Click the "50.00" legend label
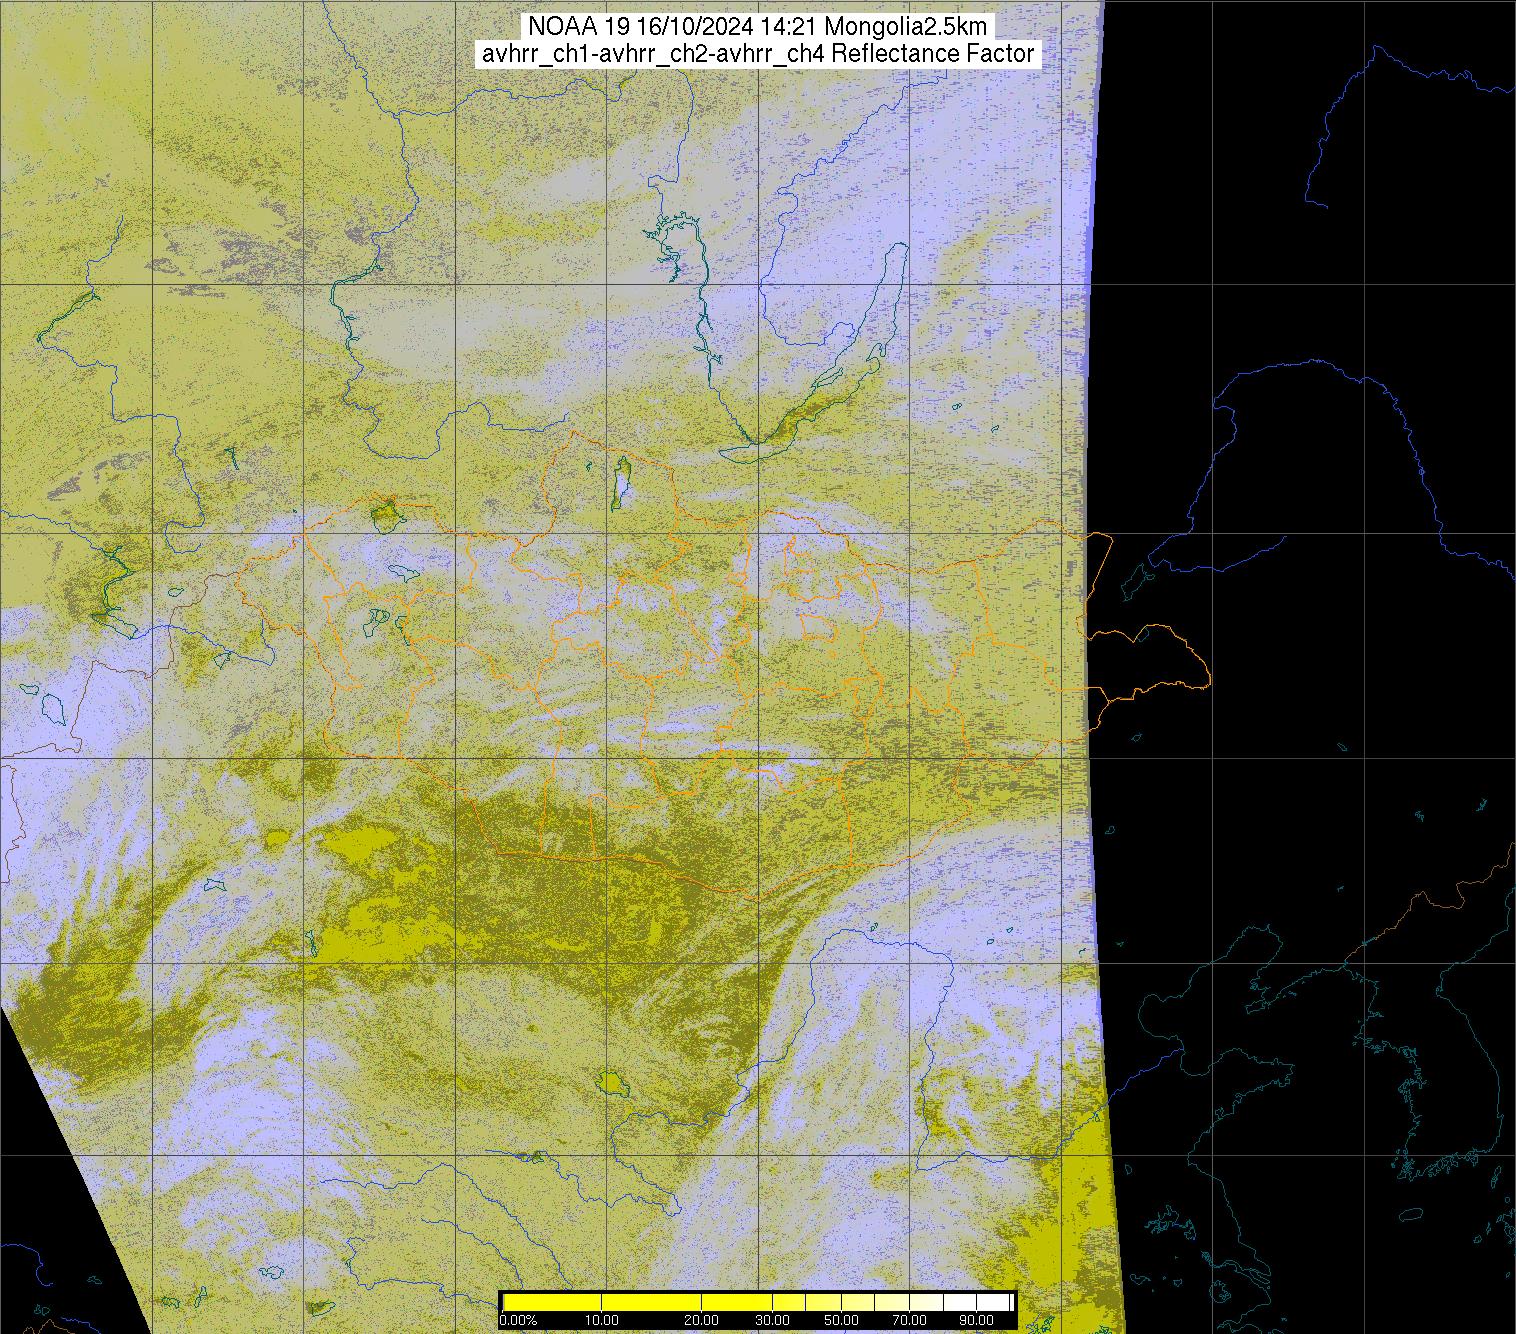1516x1334 pixels. [x=843, y=1321]
